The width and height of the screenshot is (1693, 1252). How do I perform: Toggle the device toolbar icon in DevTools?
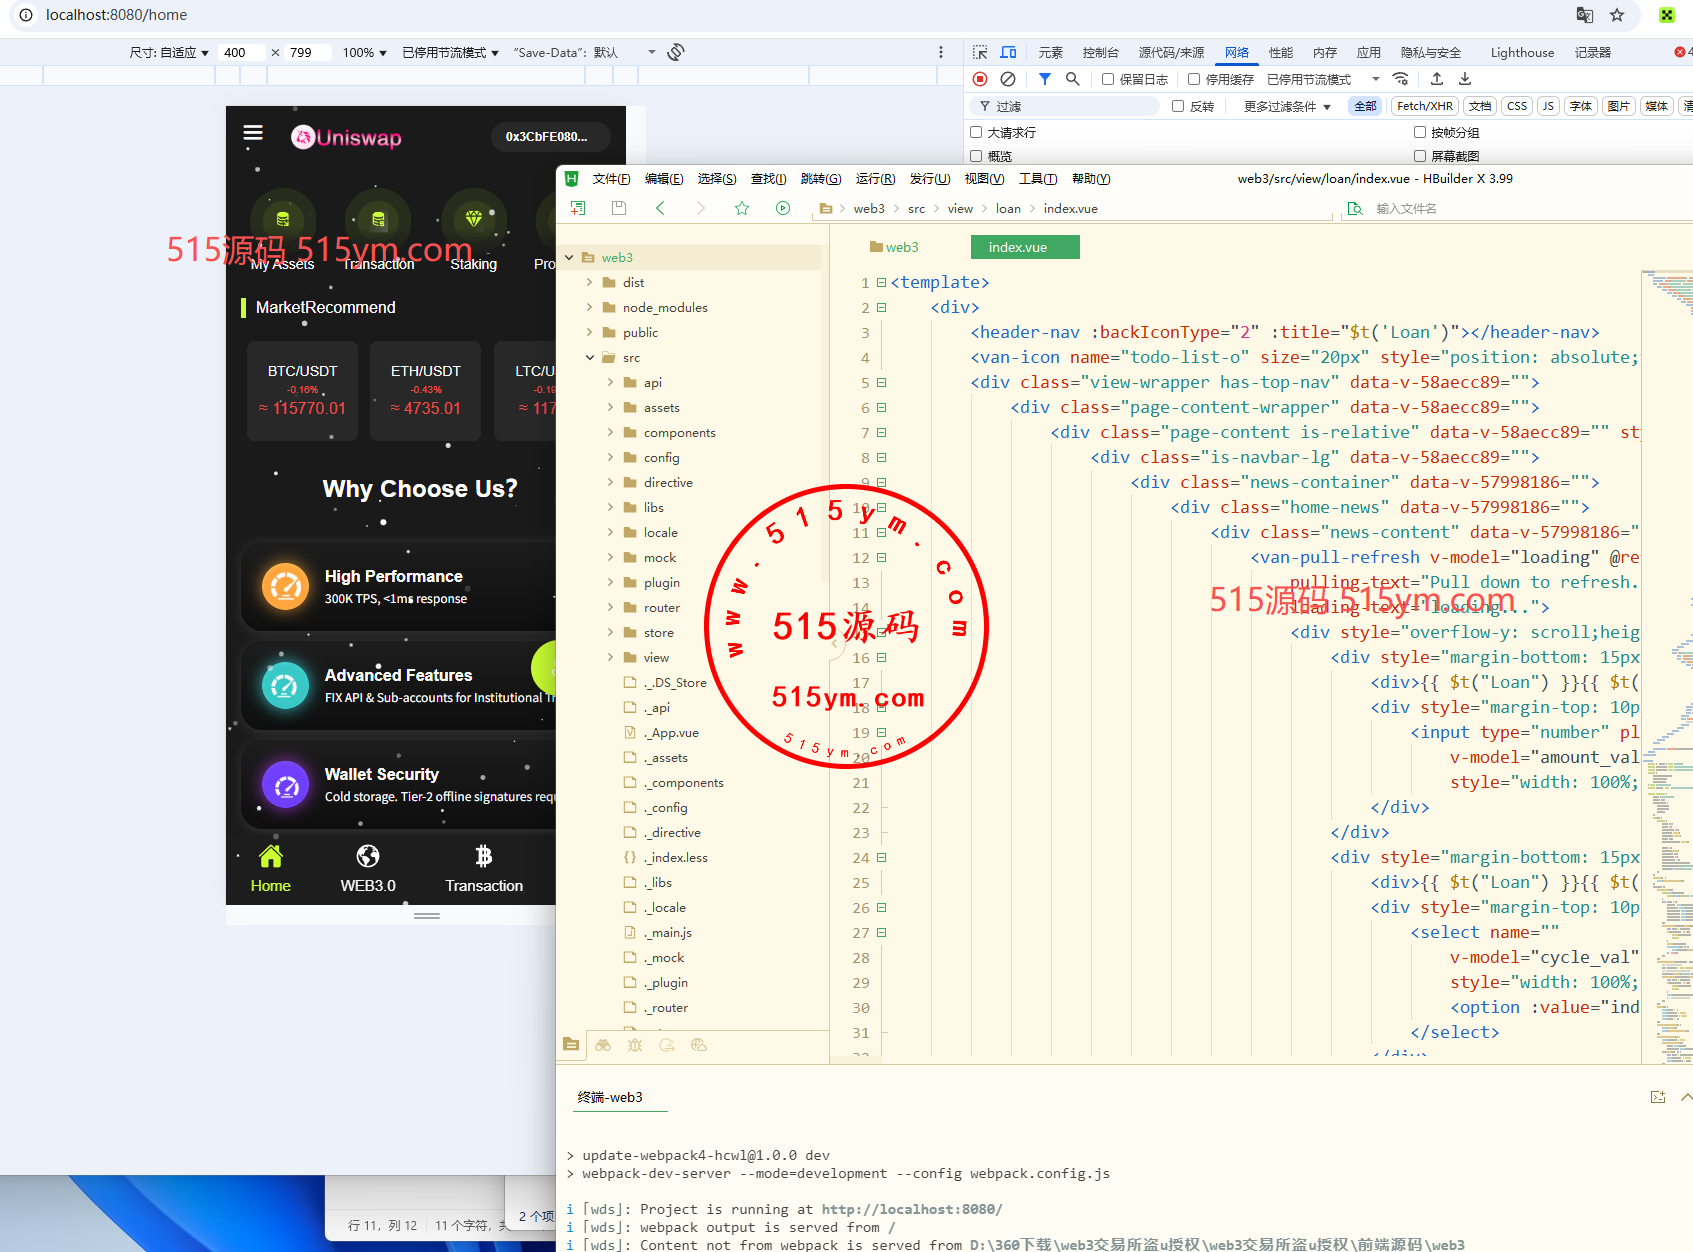pos(1008,52)
